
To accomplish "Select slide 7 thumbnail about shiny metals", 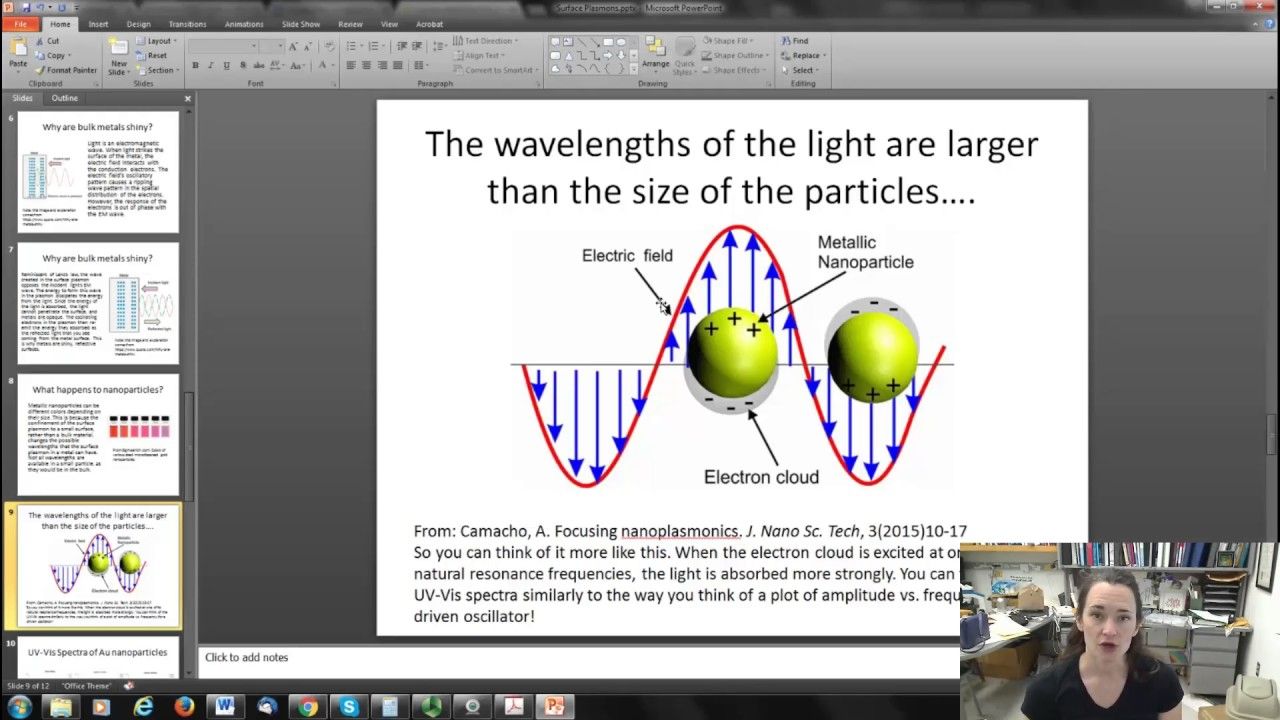I will pos(98,303).
